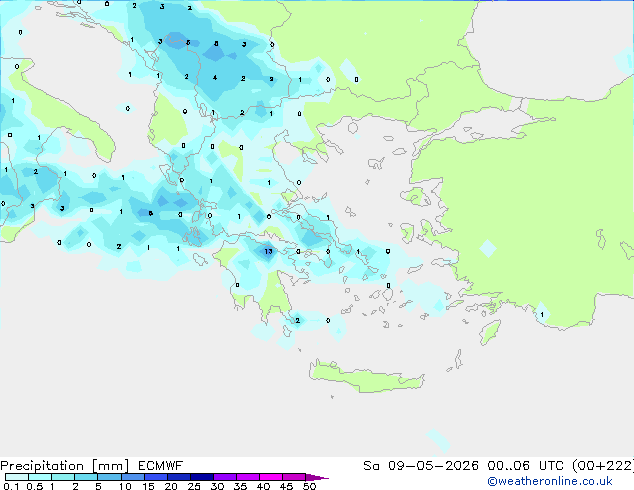Click the "0.1" legend scale label
This screenshot has width=634, height=490.
click(11, 486)
